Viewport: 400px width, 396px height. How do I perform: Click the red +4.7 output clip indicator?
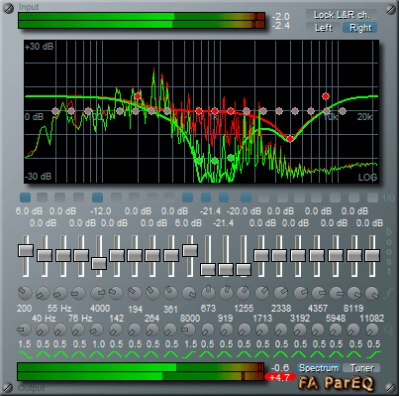[280, 377]
